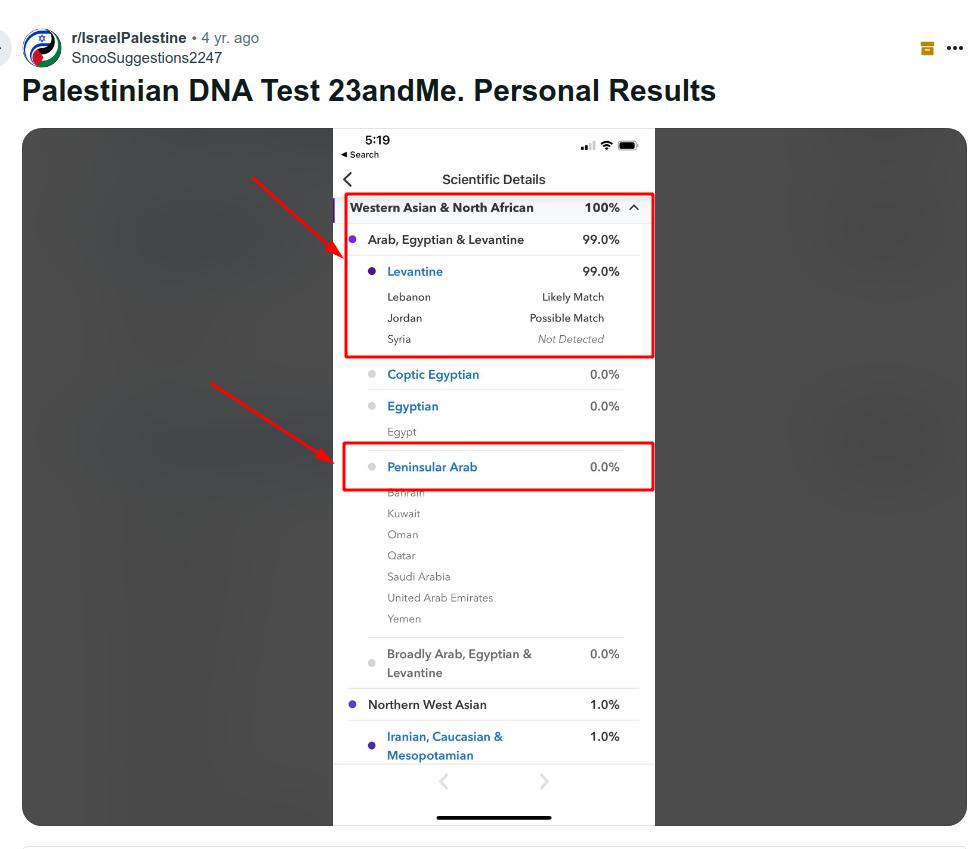Click the Northern West Asian row

pos(427,705)
